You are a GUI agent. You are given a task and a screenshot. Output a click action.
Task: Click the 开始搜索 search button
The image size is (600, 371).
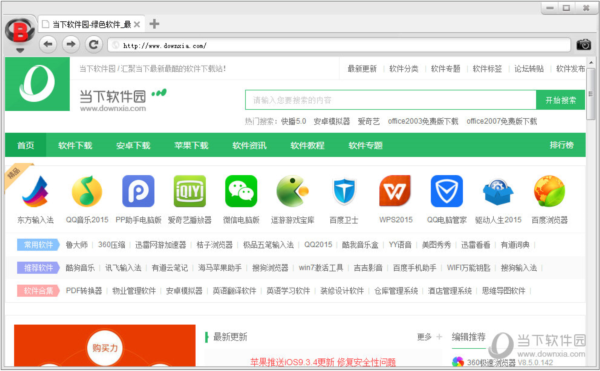pos(561,100)
